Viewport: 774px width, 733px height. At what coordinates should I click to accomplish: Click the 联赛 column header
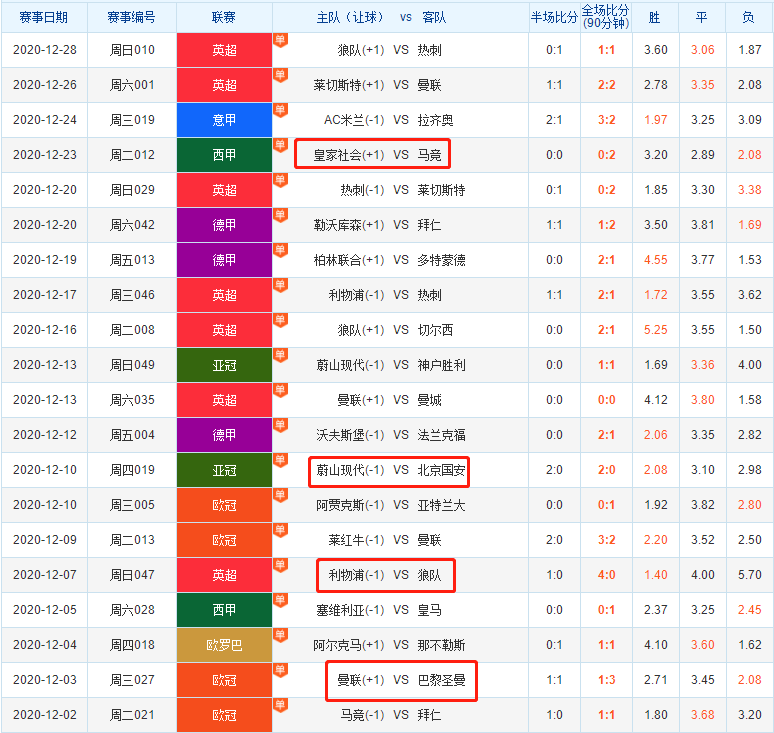click(224, 17)
